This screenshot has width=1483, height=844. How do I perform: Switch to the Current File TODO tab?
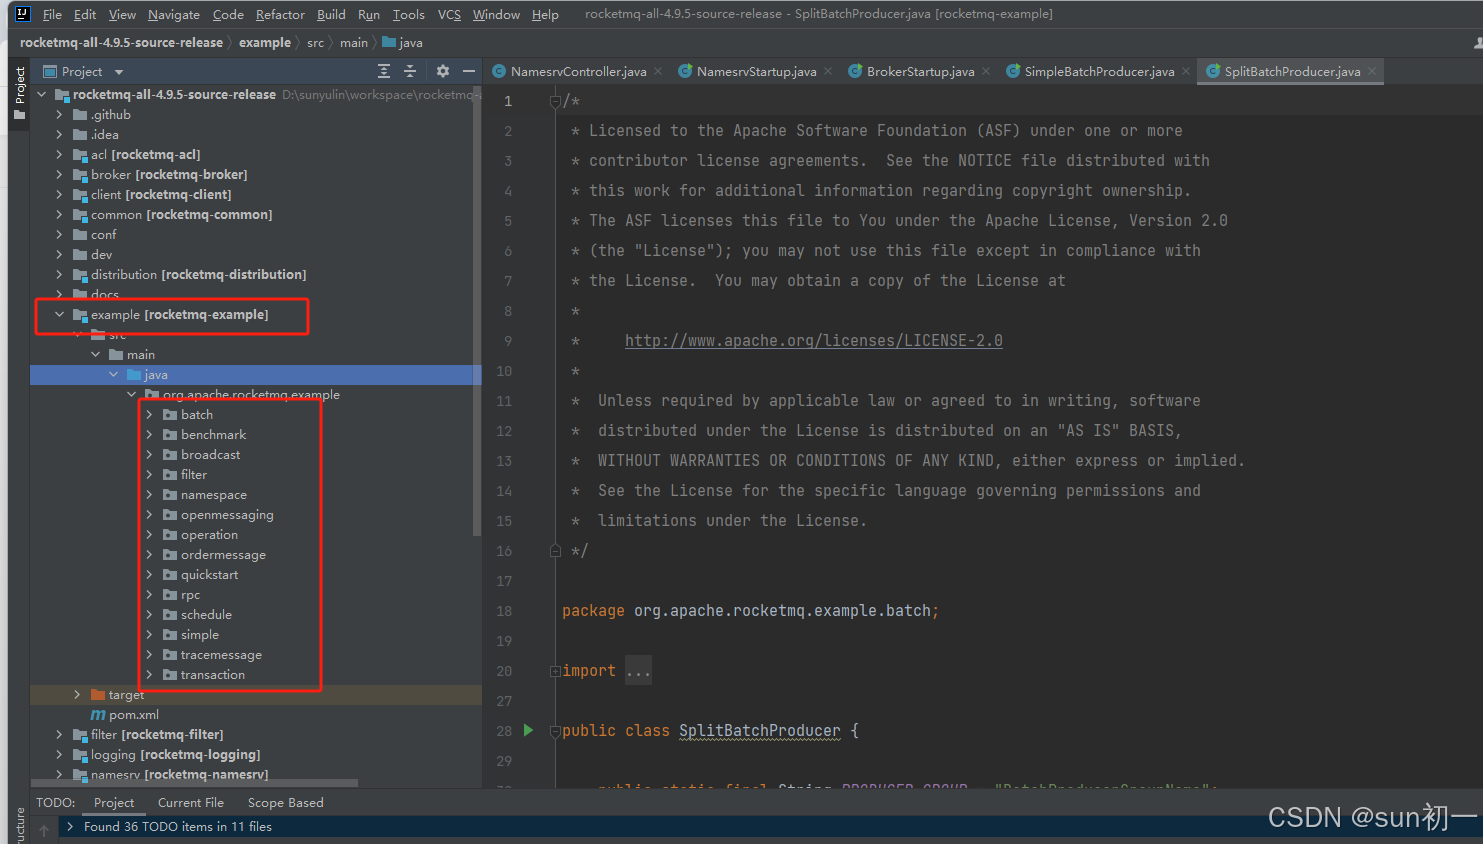coord(190,802)
